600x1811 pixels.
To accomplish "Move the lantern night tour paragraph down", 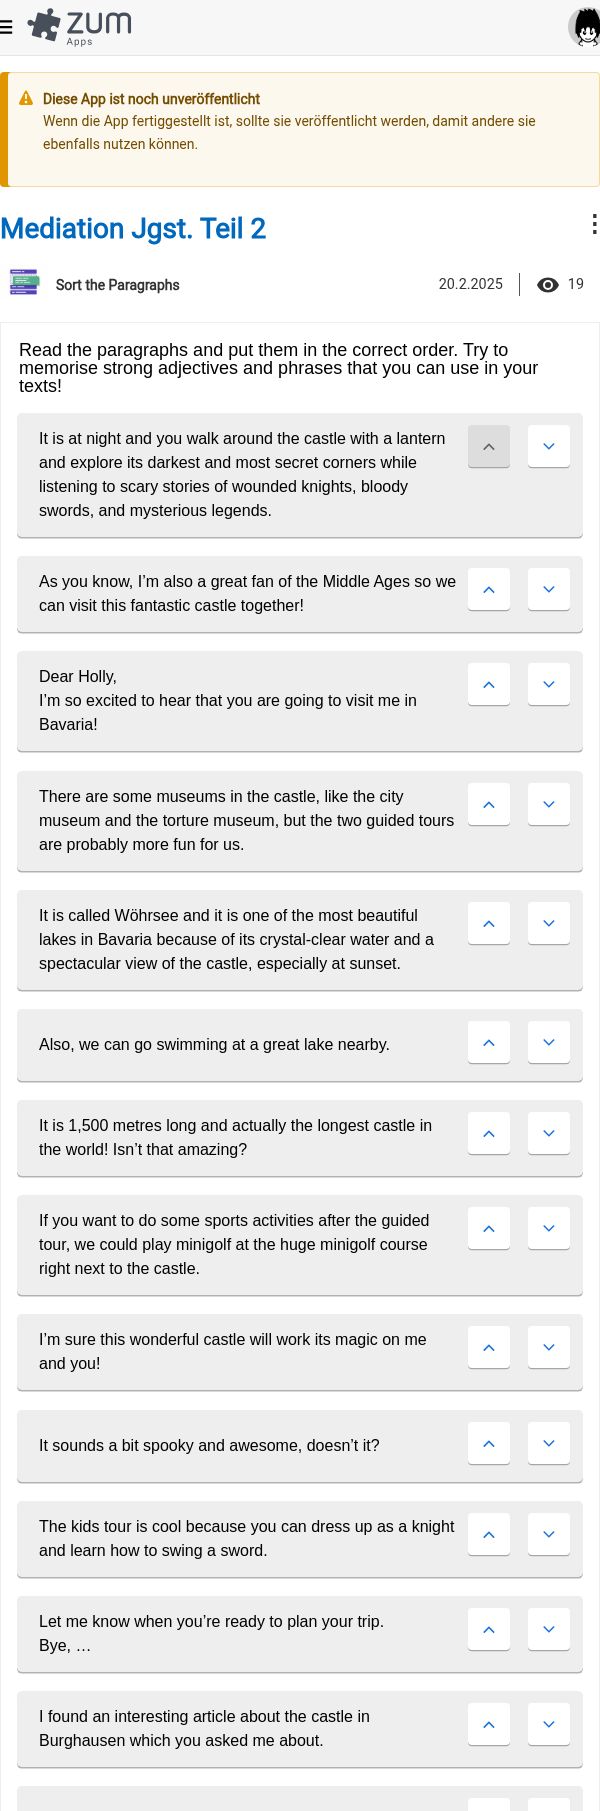I will pyautogui.click(x=549, y=447).
